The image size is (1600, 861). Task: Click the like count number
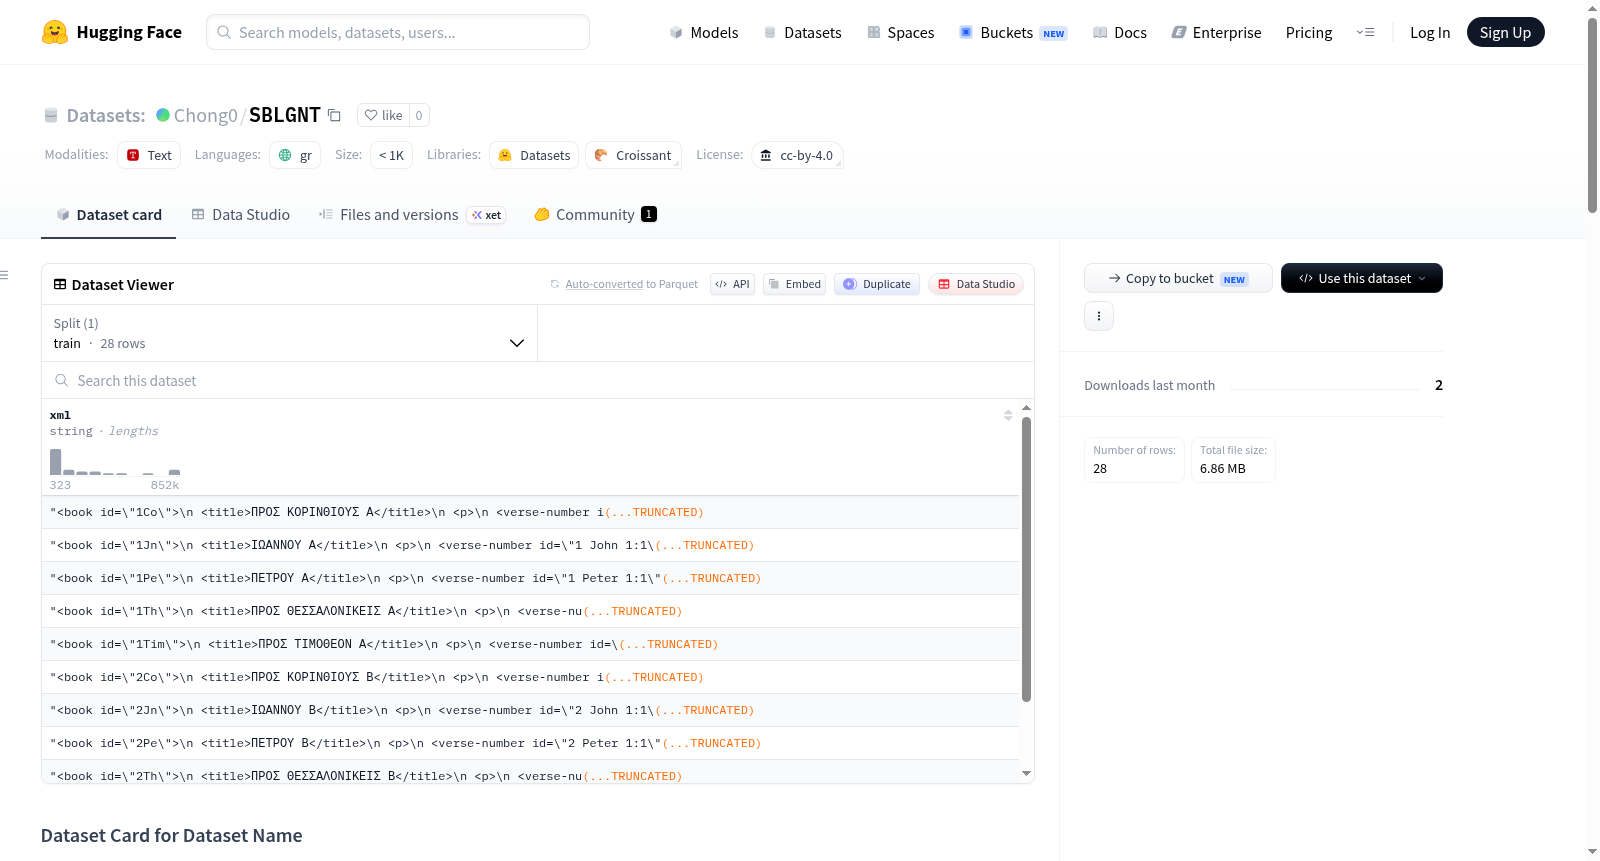[x=419, y=115]
